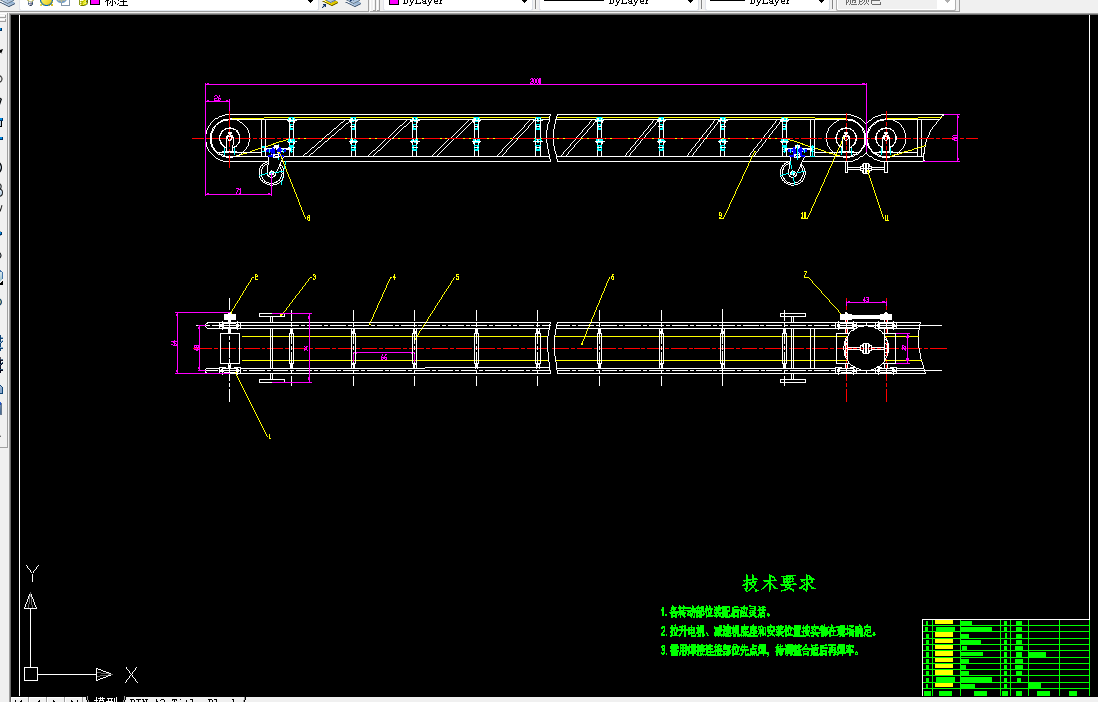
Task: Select the 26 dimension text in the side view
Action: [217, 98]
